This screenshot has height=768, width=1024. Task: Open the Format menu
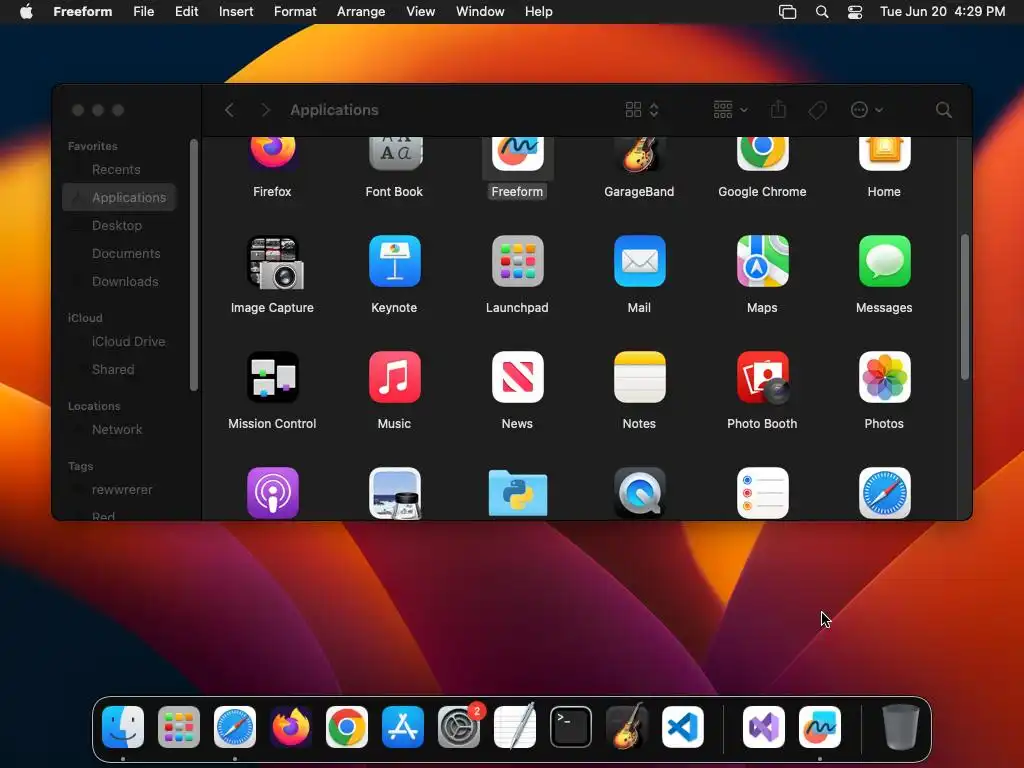coord(295,12)
